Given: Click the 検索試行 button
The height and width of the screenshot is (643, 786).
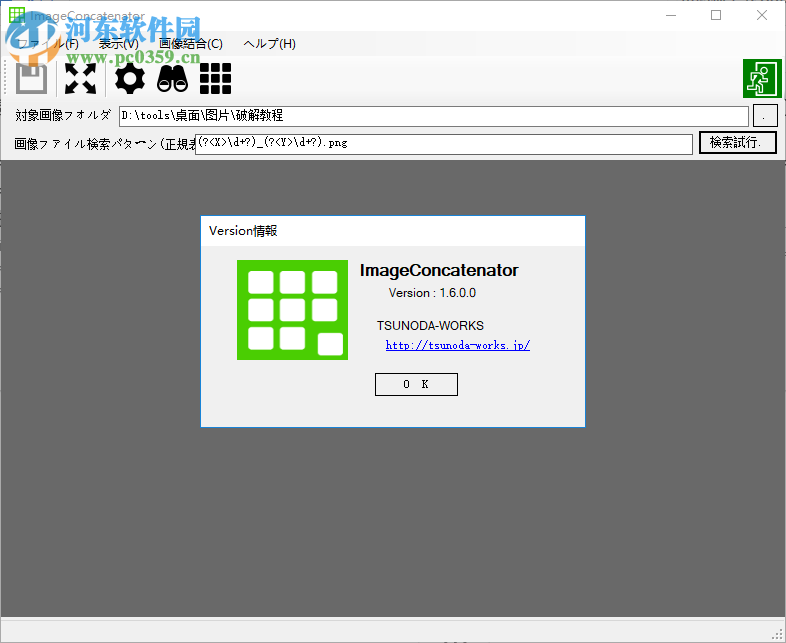Looking at the screenshot, I should 737,143.
